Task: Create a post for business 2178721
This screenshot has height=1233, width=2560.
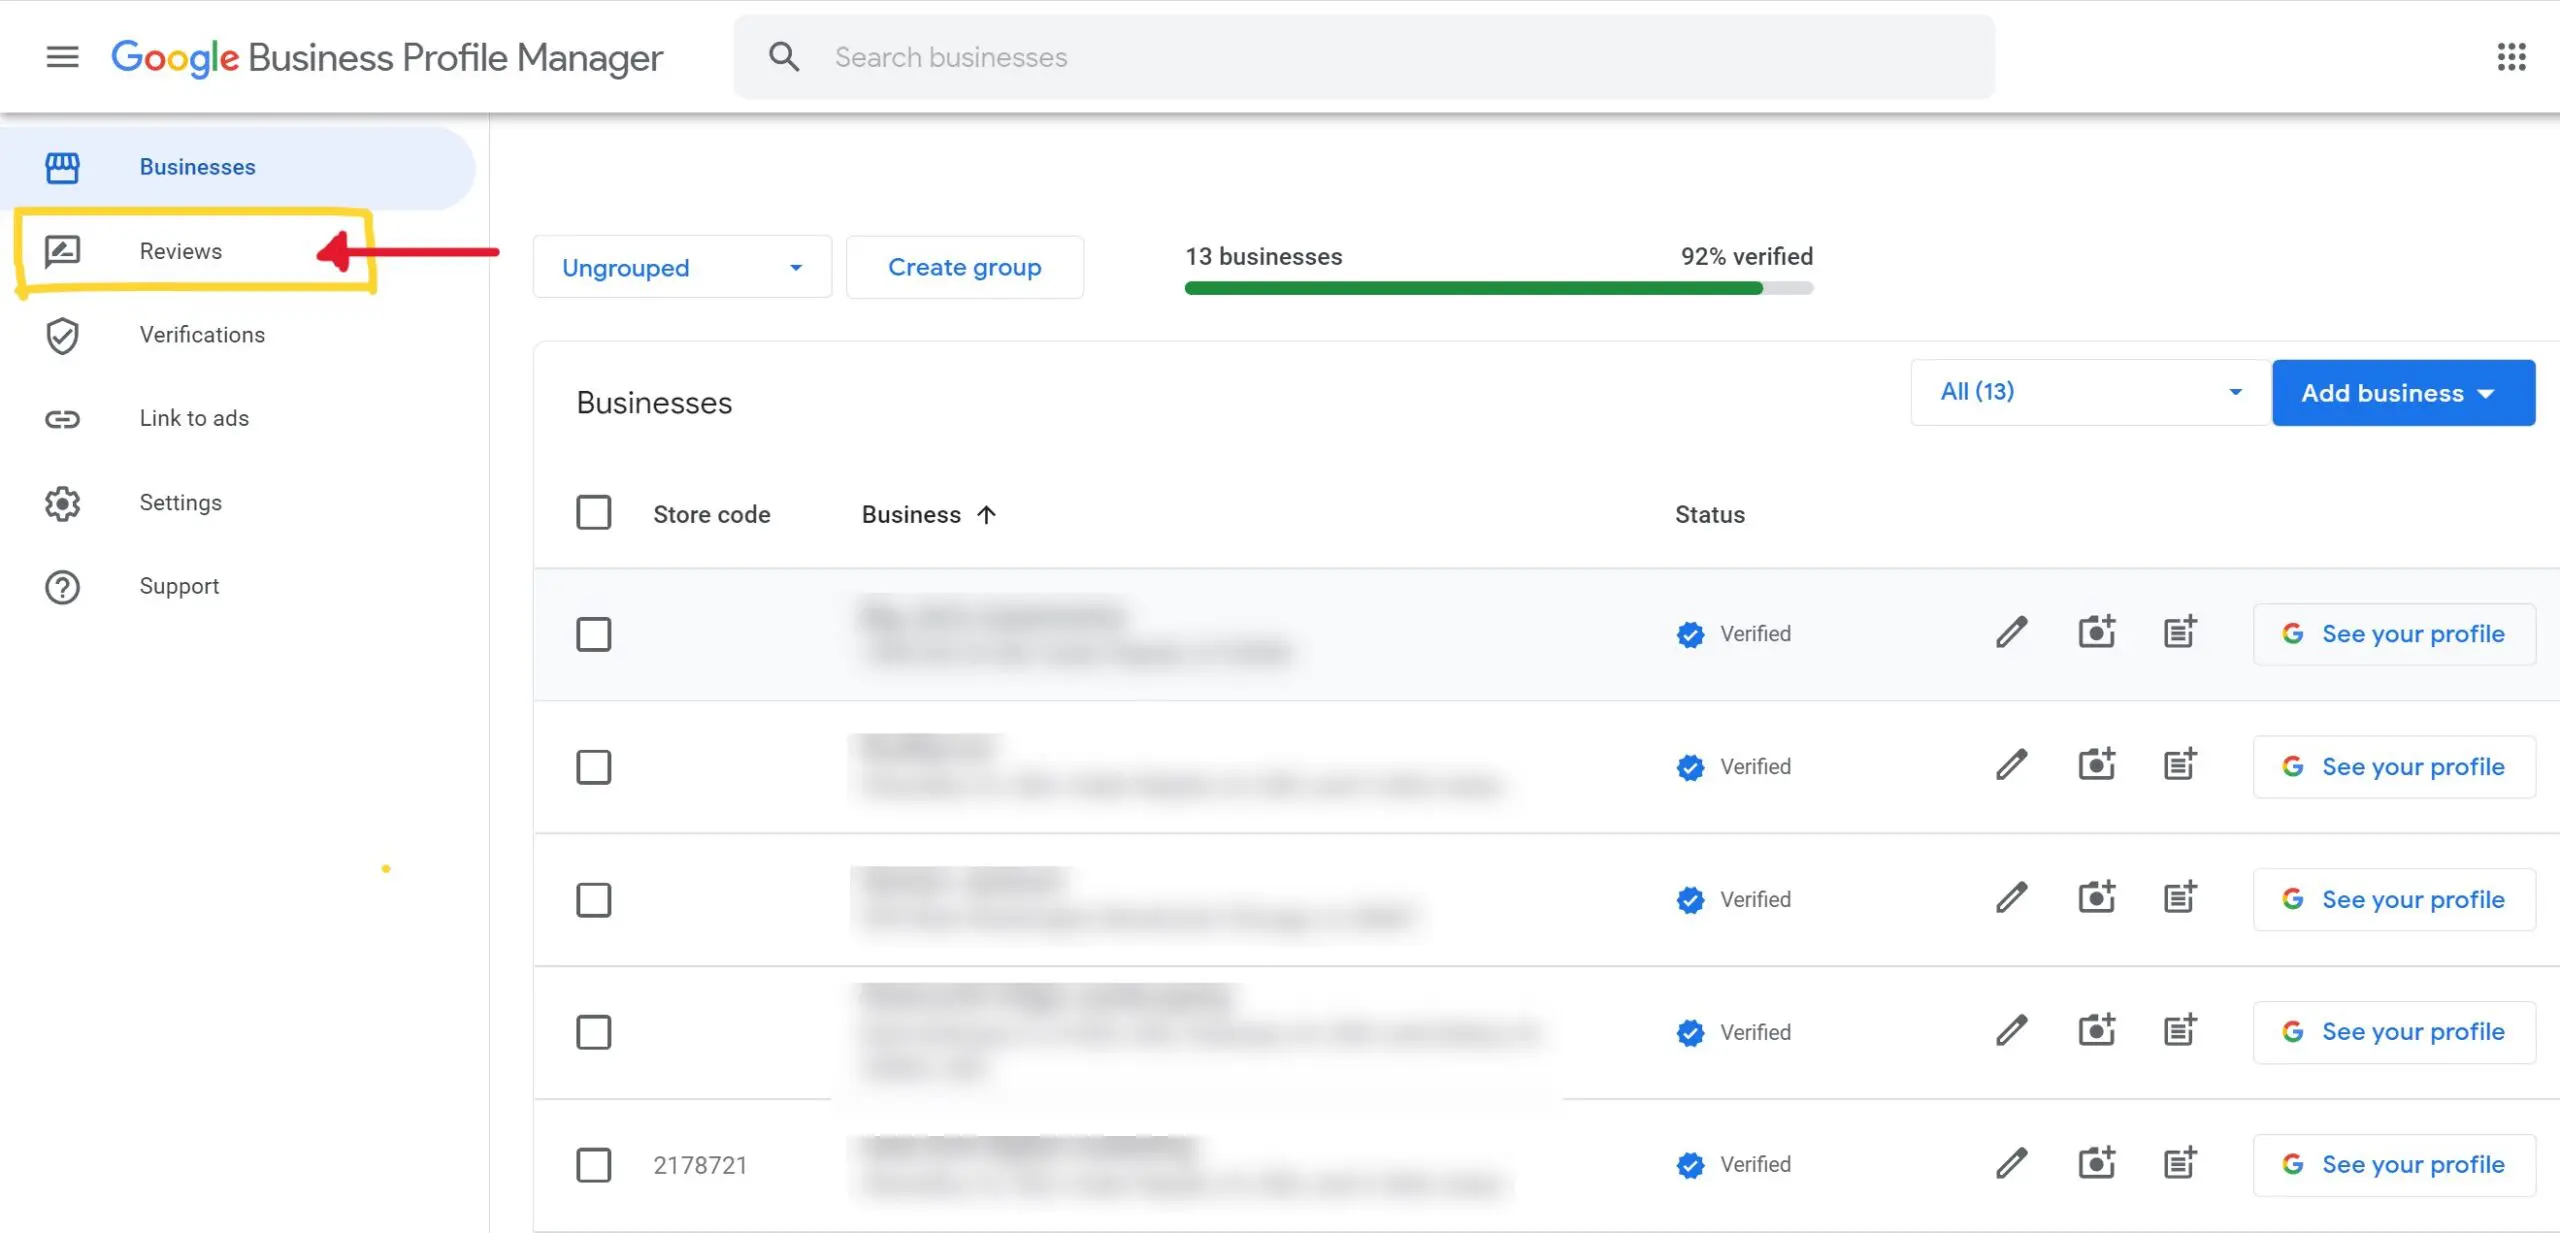Action: point(2179,1162)
